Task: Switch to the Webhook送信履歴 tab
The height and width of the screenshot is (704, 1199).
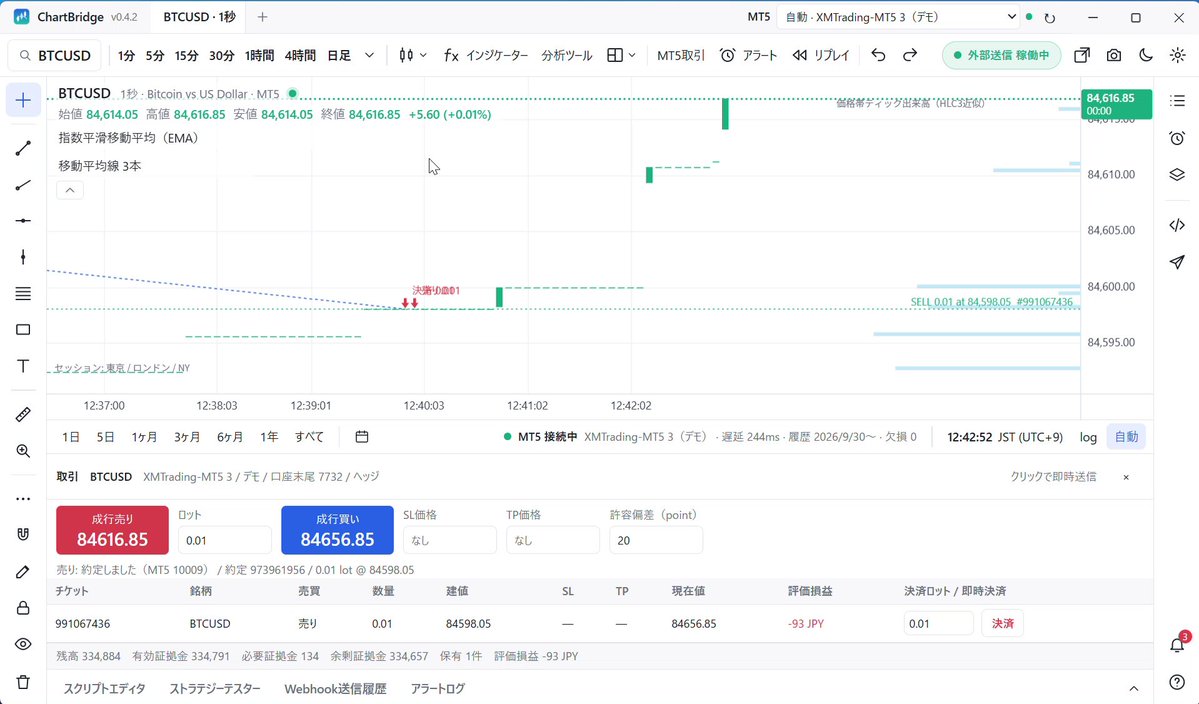Action: click(x=335, y=689)
